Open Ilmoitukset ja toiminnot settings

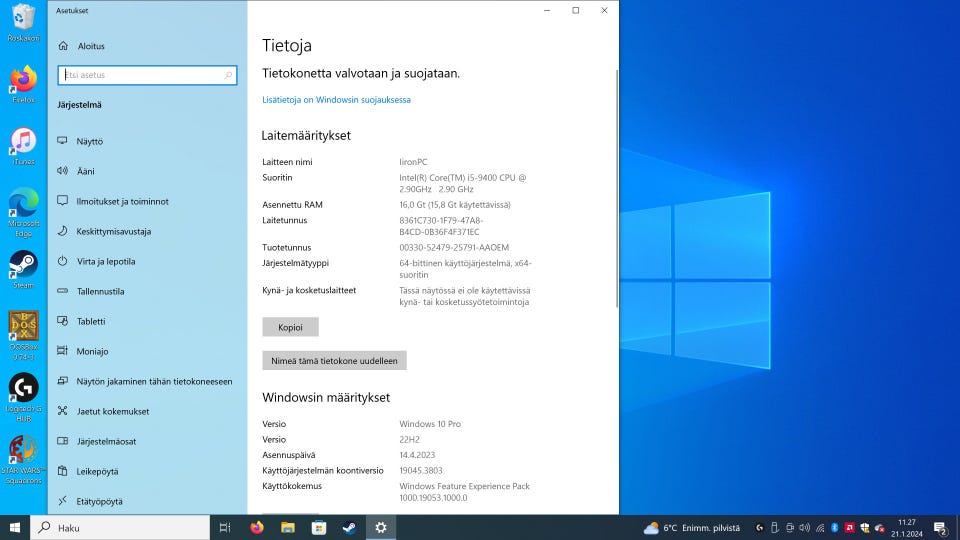click(x=122, y=201)
